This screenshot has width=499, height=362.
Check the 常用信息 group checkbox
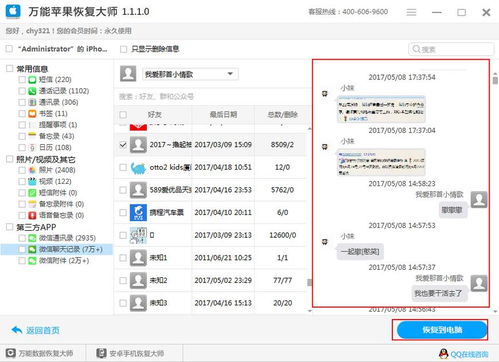[10, 68]
